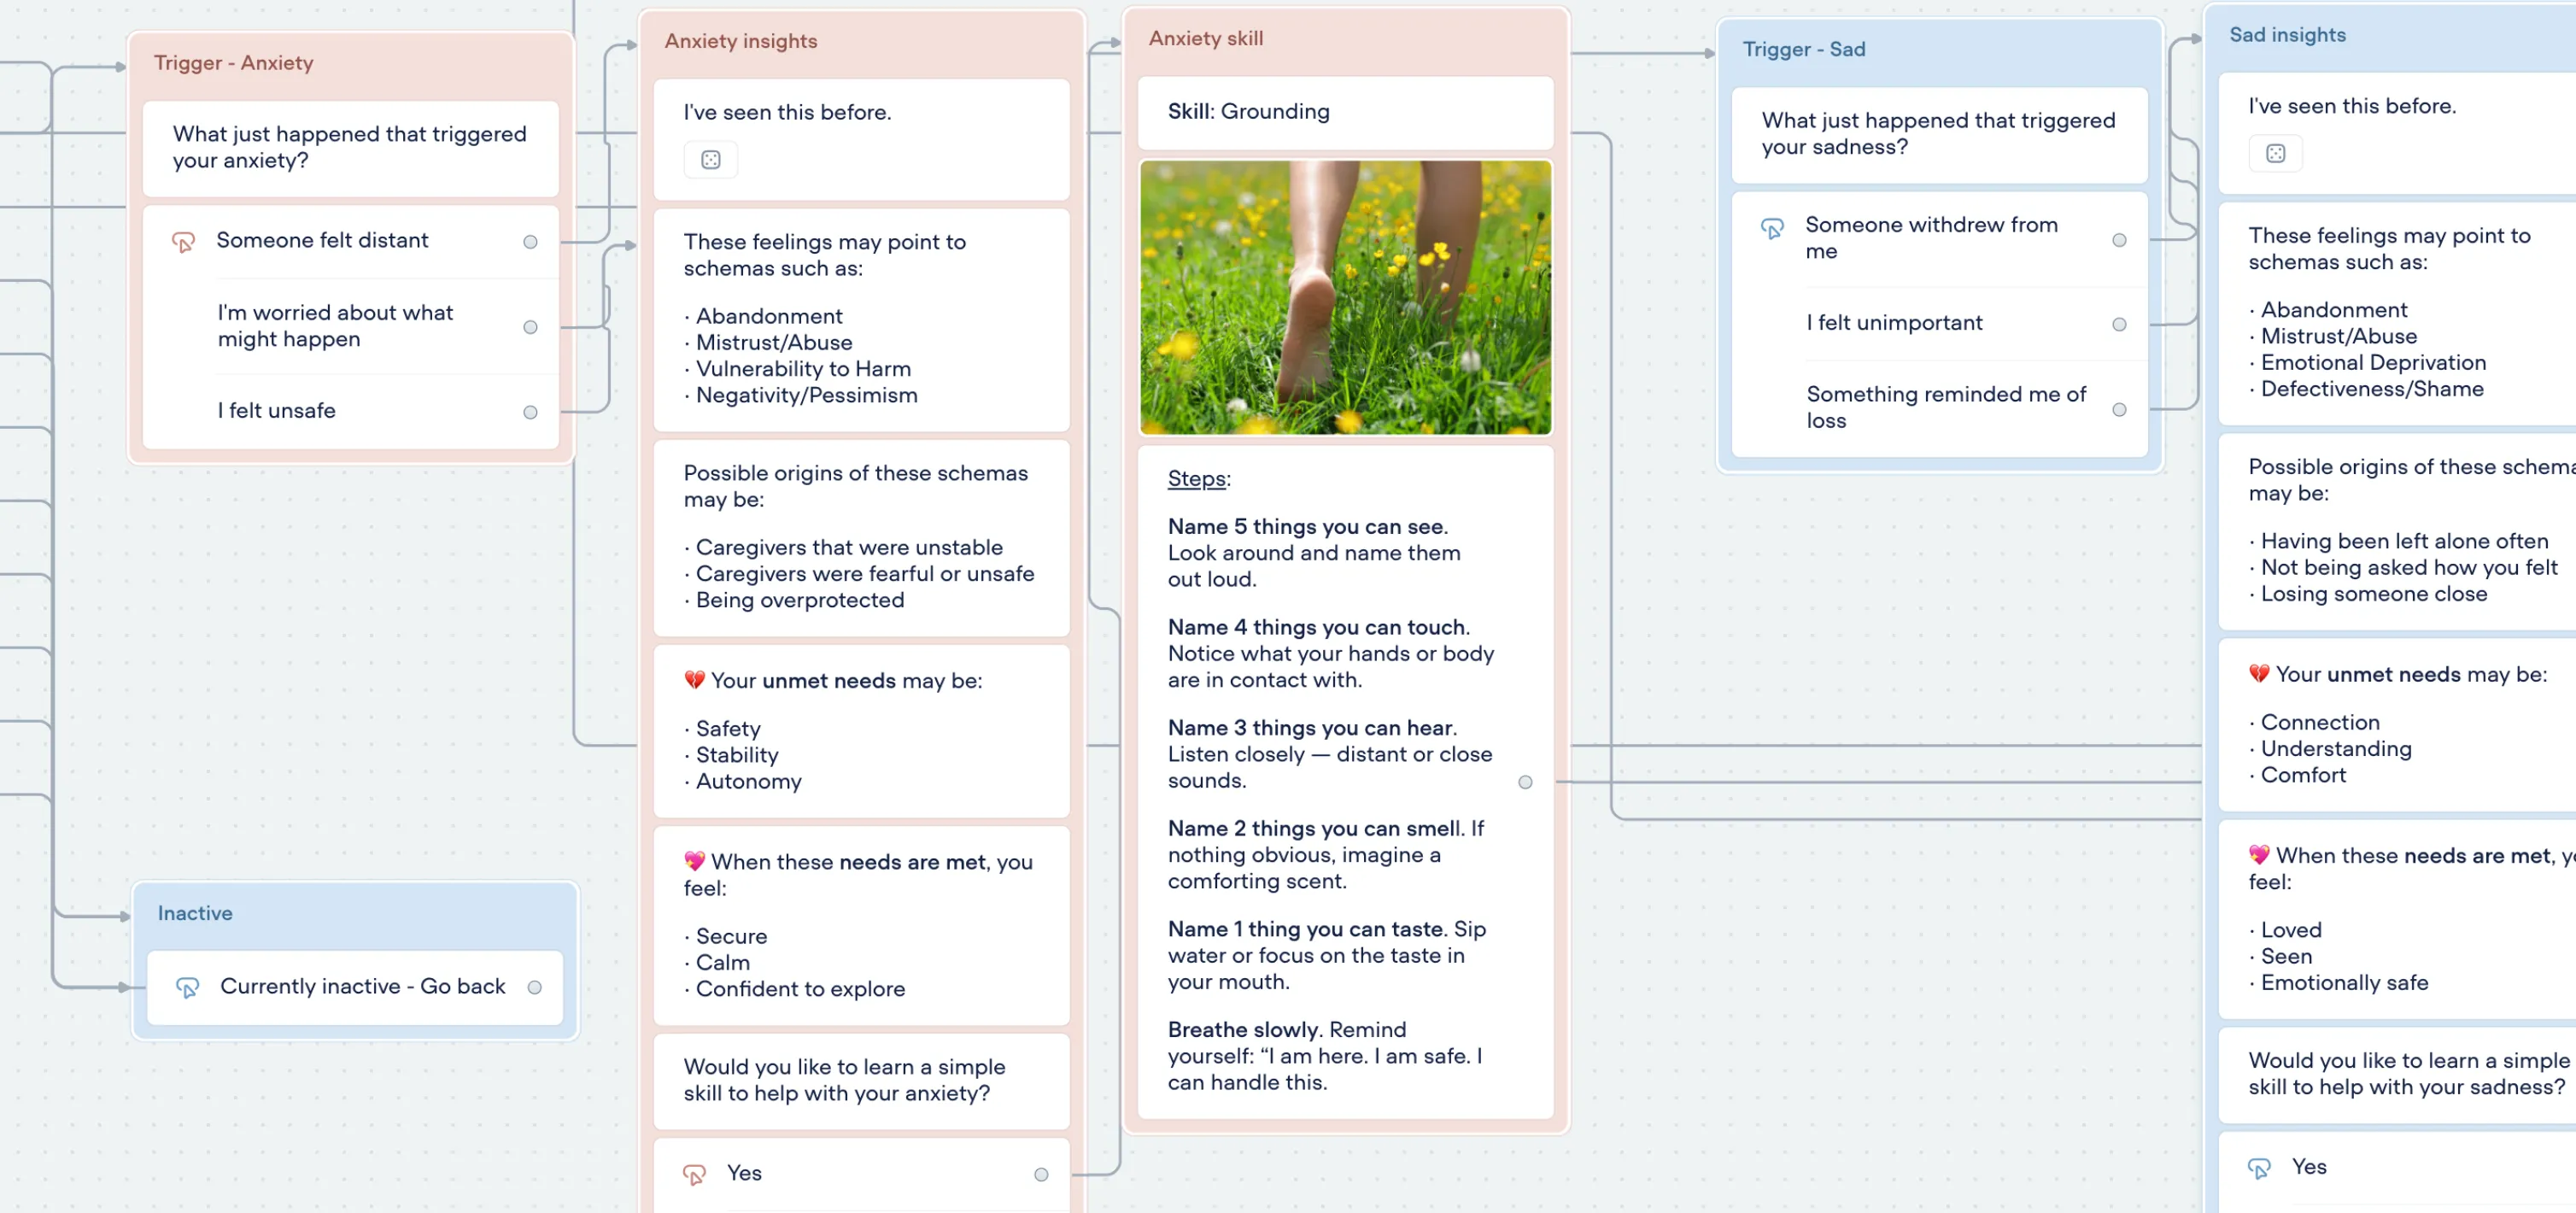Screen dimensions: 2576x1213
Task: Click 'I've seen this before.' in Anxiety insights
Action: [x=786, y=113]
